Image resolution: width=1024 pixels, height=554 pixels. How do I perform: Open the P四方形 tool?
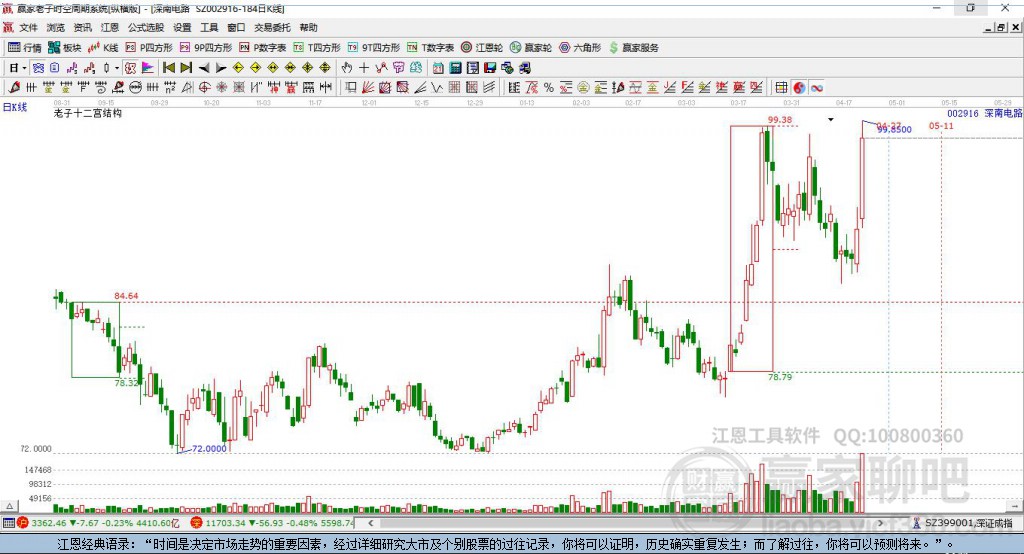tap(149, 48)
